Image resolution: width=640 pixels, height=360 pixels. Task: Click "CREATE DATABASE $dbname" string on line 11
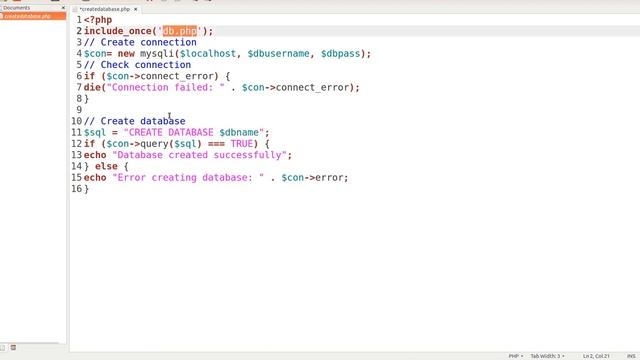(x=194, y=133)
